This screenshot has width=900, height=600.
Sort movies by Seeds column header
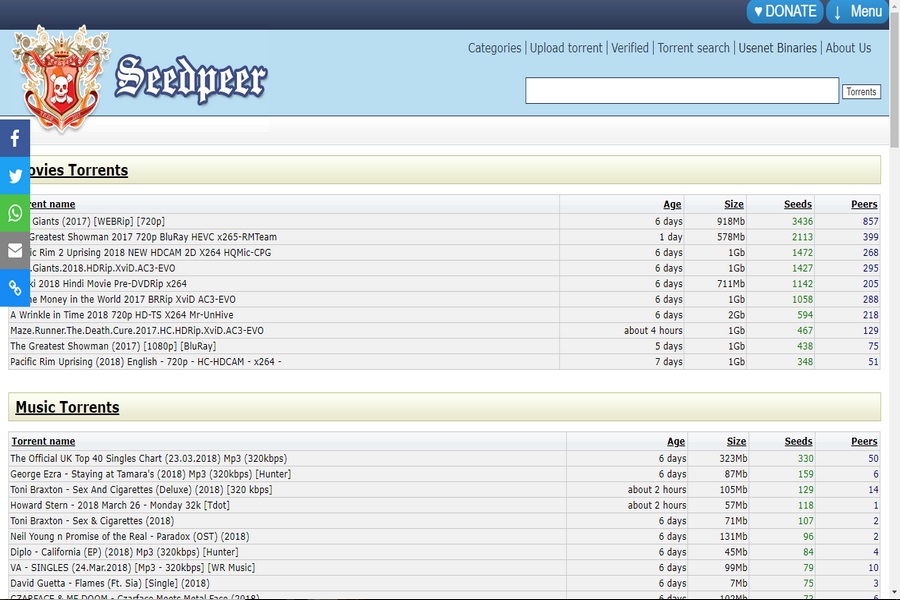click(x=798, y=204)
